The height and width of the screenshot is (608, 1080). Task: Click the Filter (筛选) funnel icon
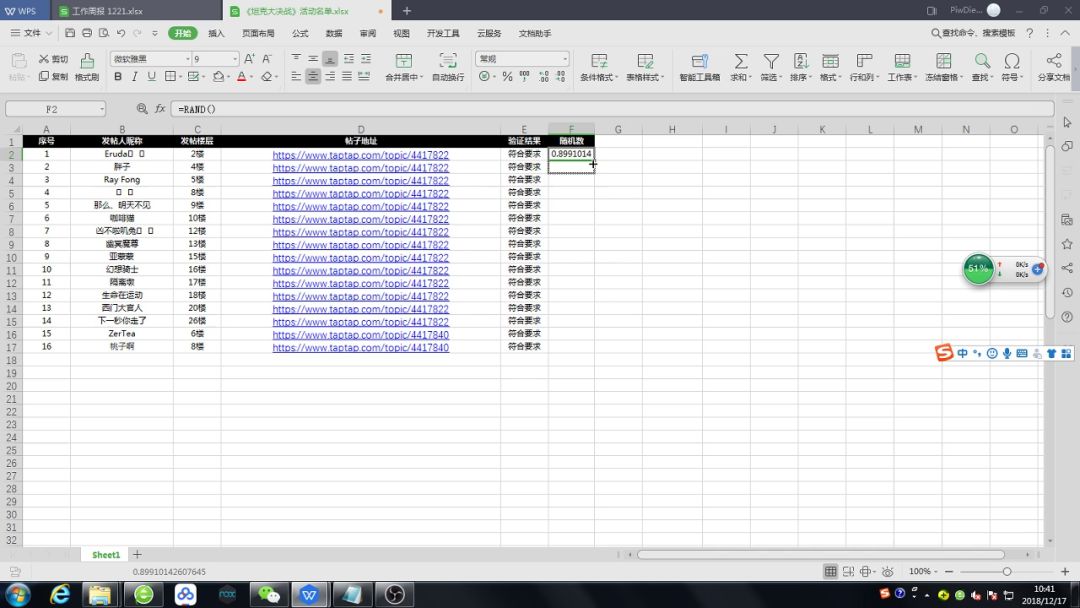(771, 62)
